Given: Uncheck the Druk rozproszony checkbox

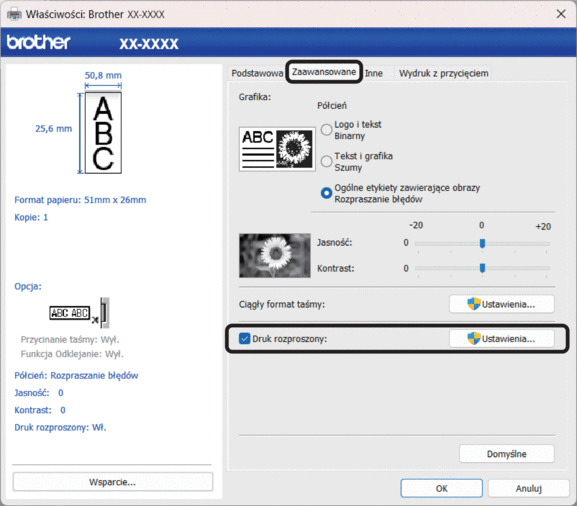Looking at the screenshot, I should point(244,339).
